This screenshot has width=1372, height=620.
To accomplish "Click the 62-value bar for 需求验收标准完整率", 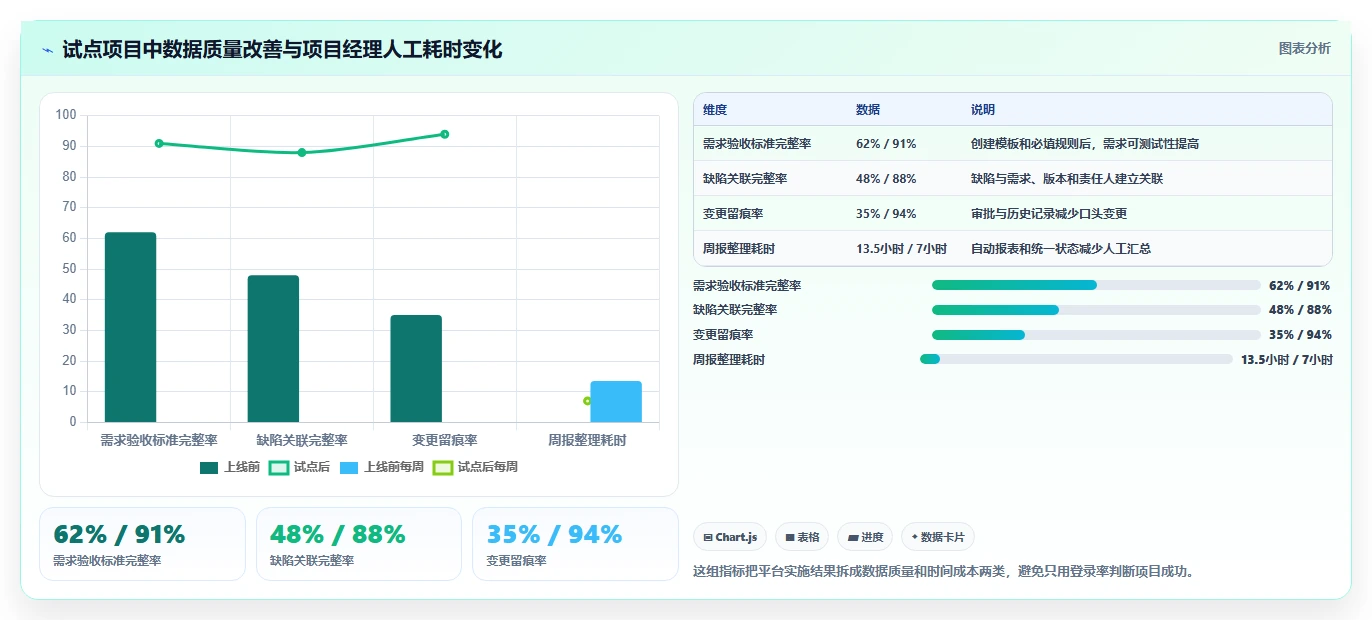I will click(130, 327).
